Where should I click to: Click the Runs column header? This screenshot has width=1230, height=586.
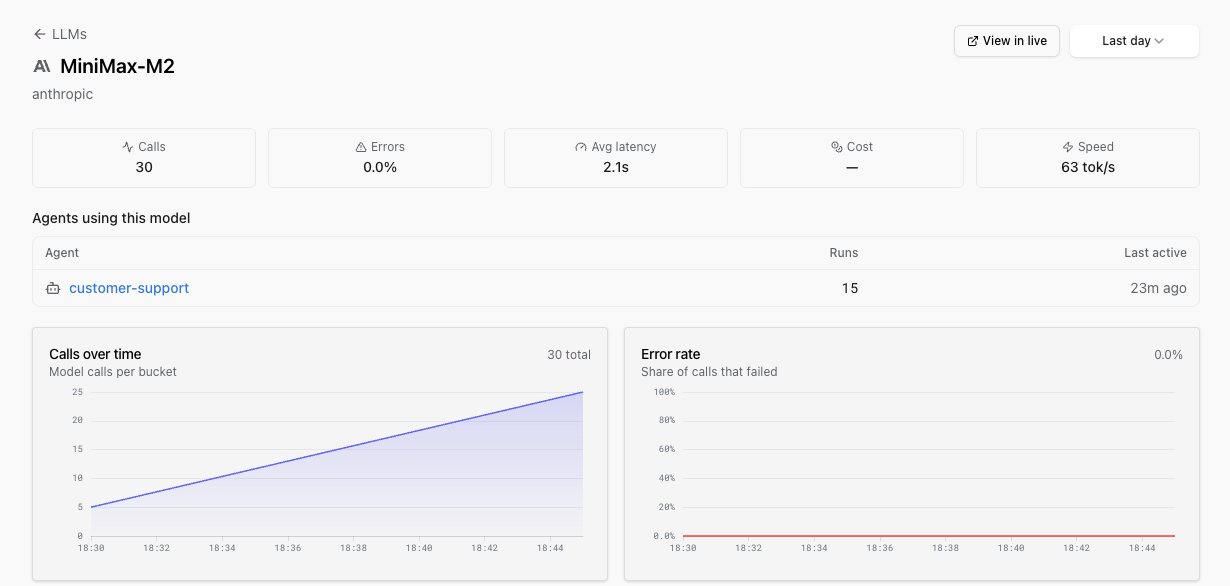(844, 253)
